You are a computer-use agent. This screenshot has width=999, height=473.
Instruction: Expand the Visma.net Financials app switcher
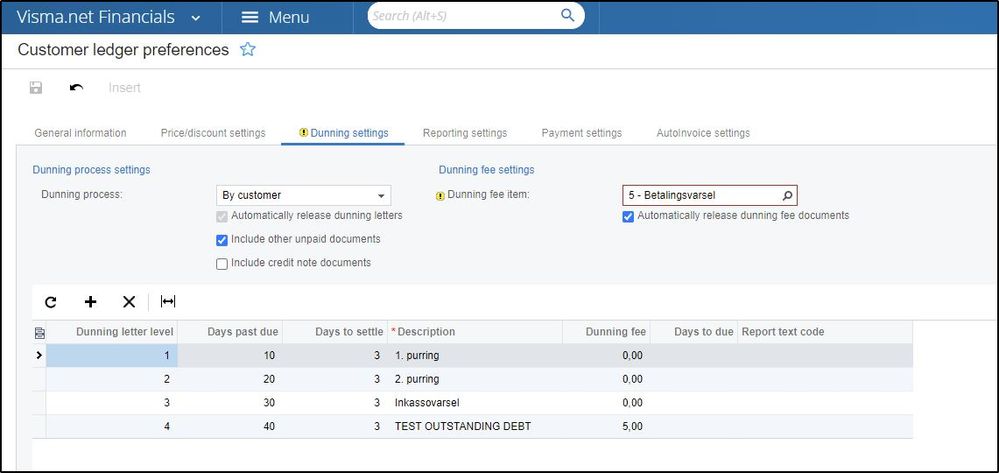tap(194, 18)
